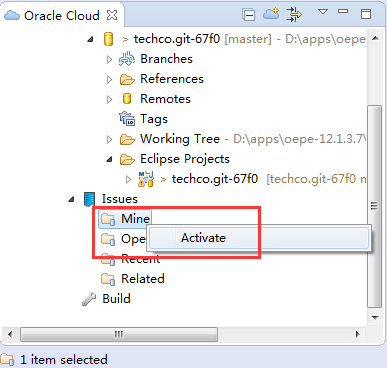
Task: Collapse the techco.git-67f0 repository node
Action: [x=90, y=40]
